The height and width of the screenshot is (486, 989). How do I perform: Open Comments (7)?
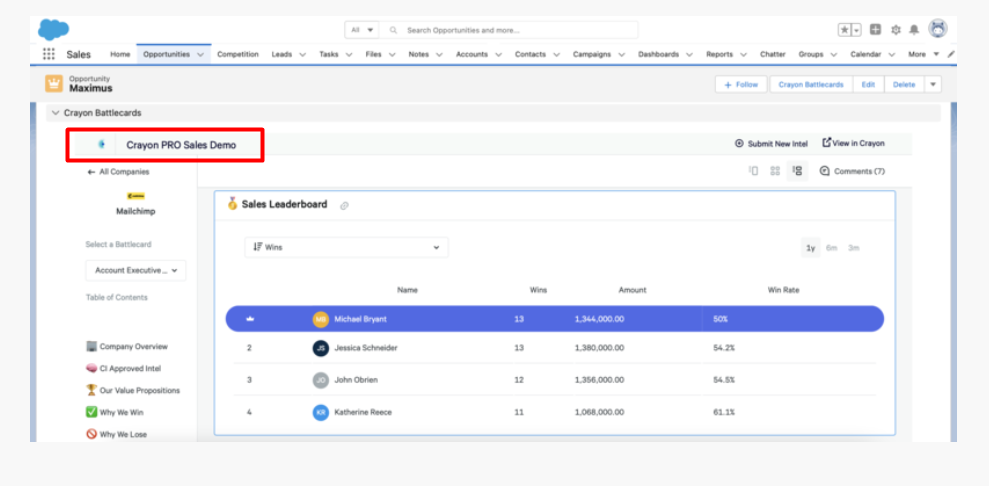tap(852, 171)
